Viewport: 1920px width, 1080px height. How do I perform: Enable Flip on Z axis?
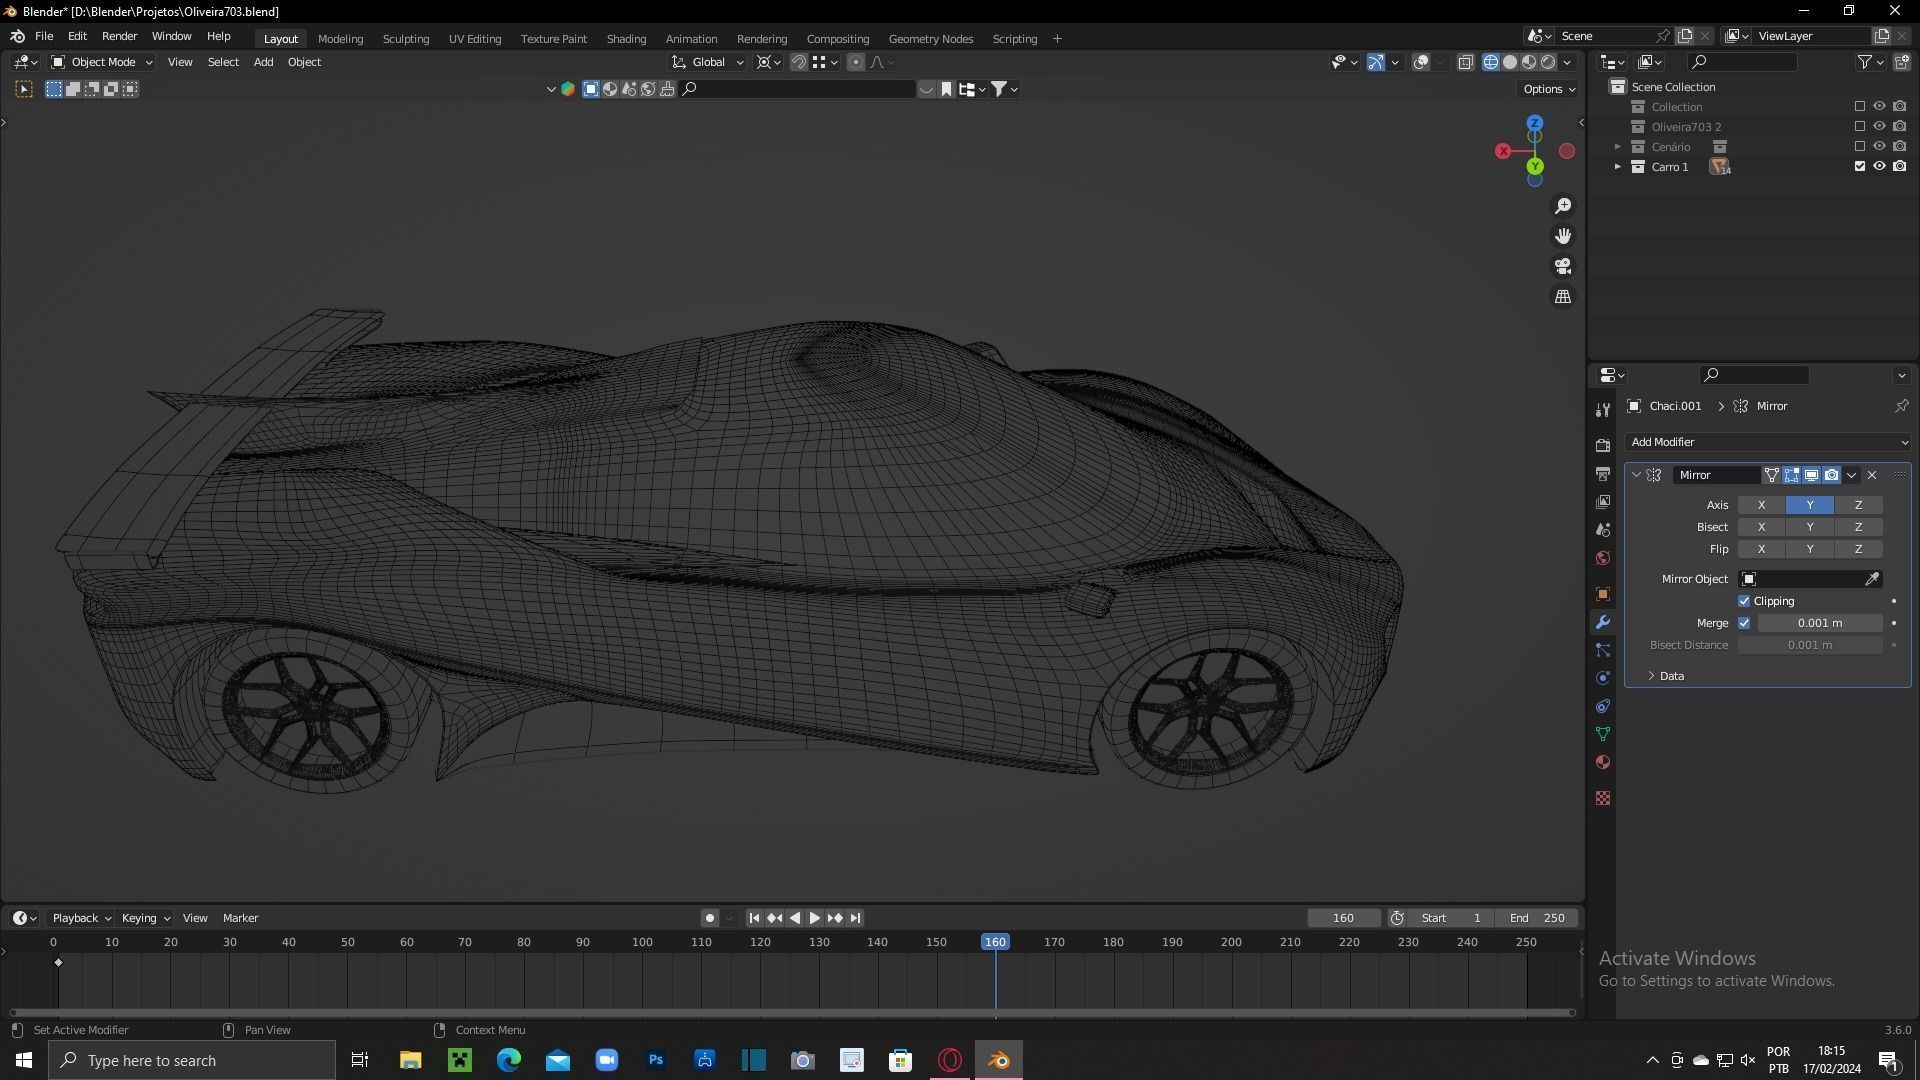click(1858, 549)
